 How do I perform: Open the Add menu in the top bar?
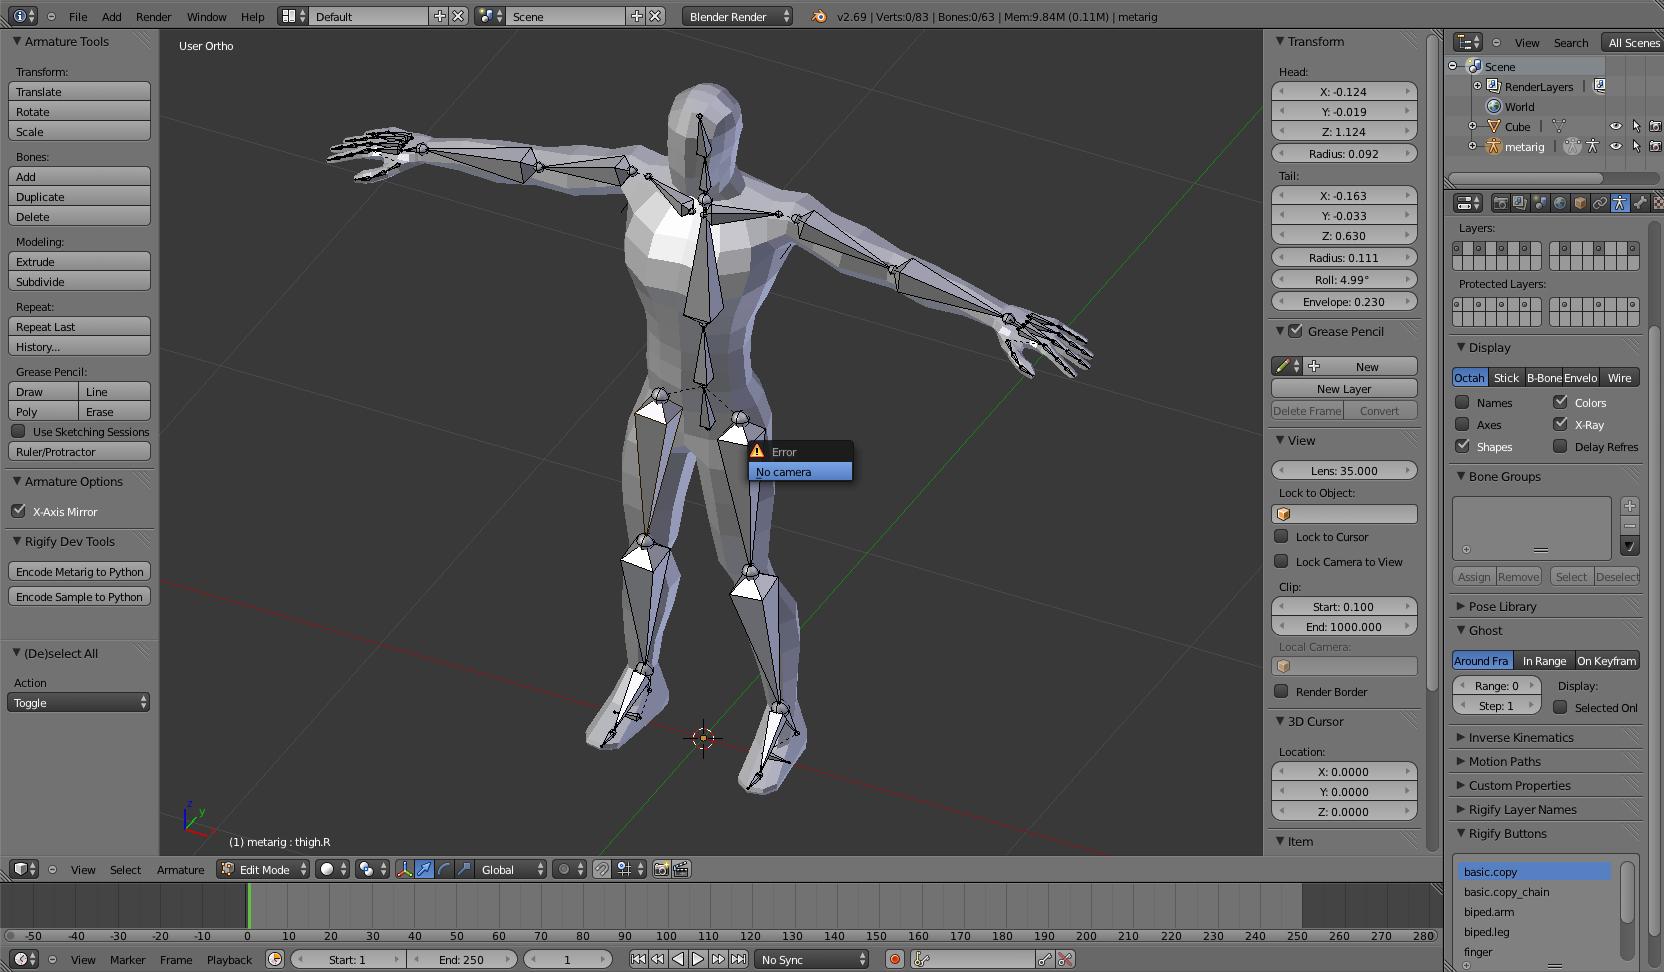[x=111, y=16]
